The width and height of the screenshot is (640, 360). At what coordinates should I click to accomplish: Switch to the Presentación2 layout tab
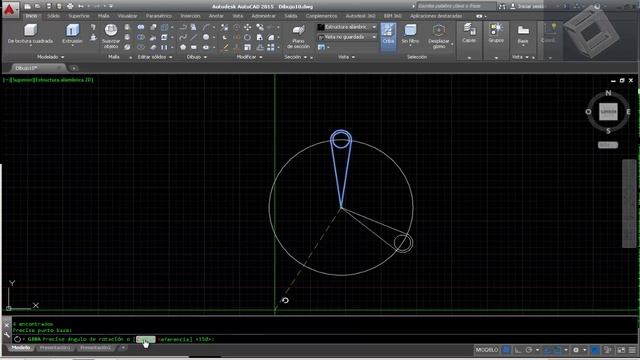[96, 348]
